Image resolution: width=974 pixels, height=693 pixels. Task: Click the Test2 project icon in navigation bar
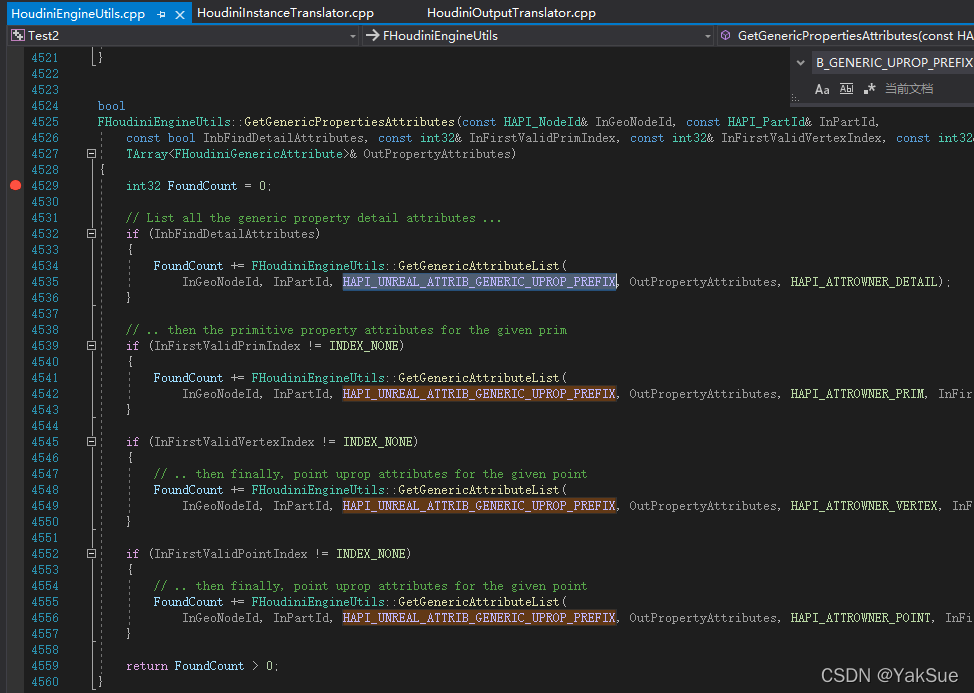(17, 35)
